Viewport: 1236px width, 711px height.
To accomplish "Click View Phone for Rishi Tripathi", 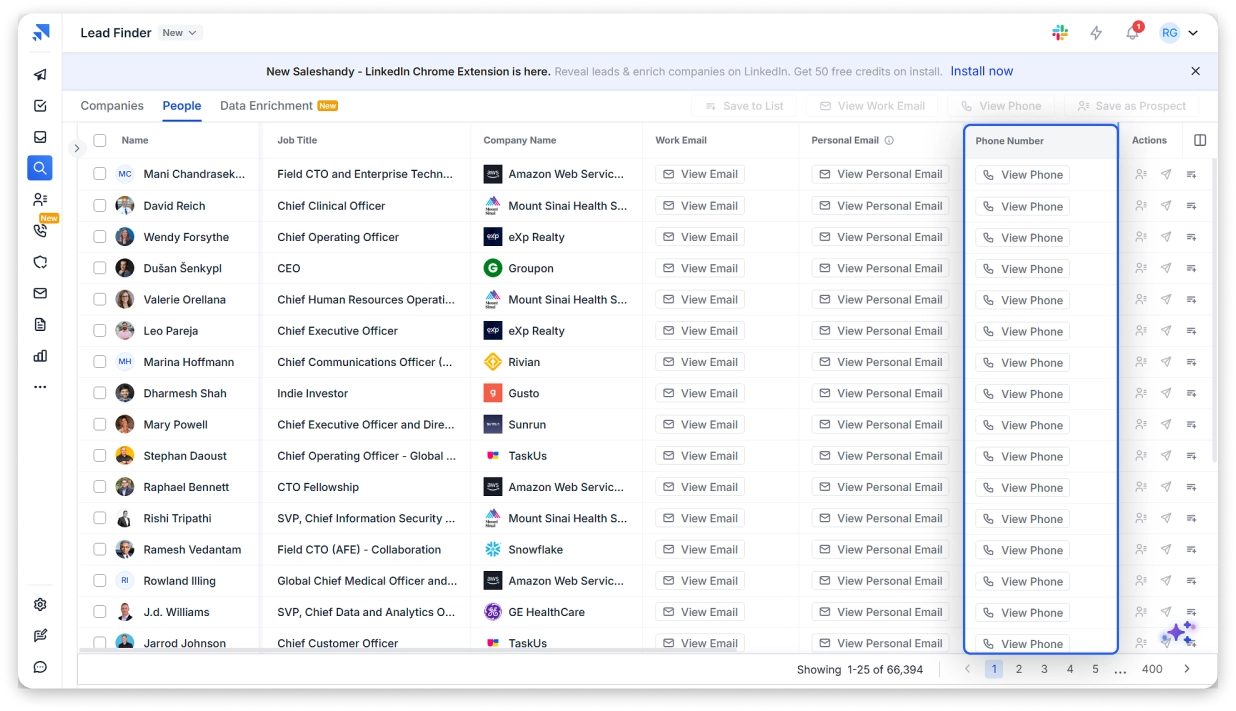I will 1023,519.
